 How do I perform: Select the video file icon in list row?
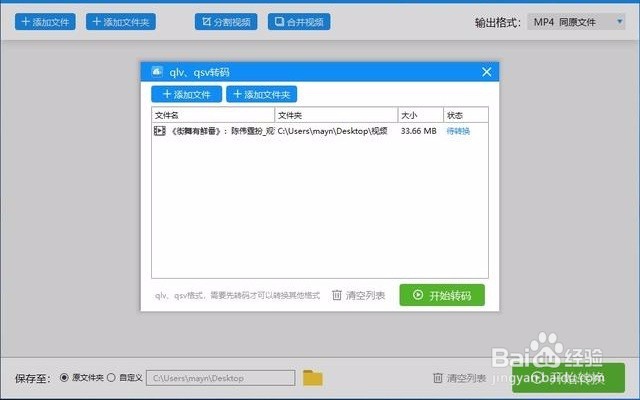pyautogui.click(x=160, y=131)
